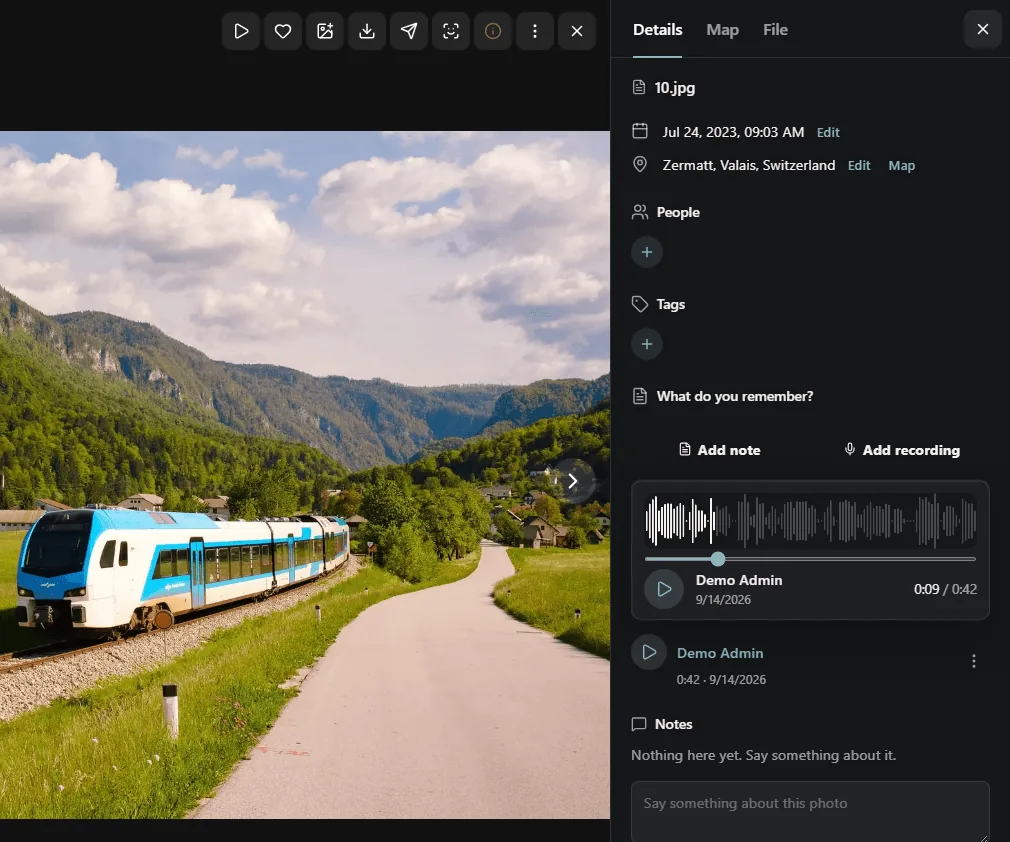Image resolution: width=1010 pixels, height=842 pixels.
Task: Add a person with the plus button
Action: [x=647, y=252]
